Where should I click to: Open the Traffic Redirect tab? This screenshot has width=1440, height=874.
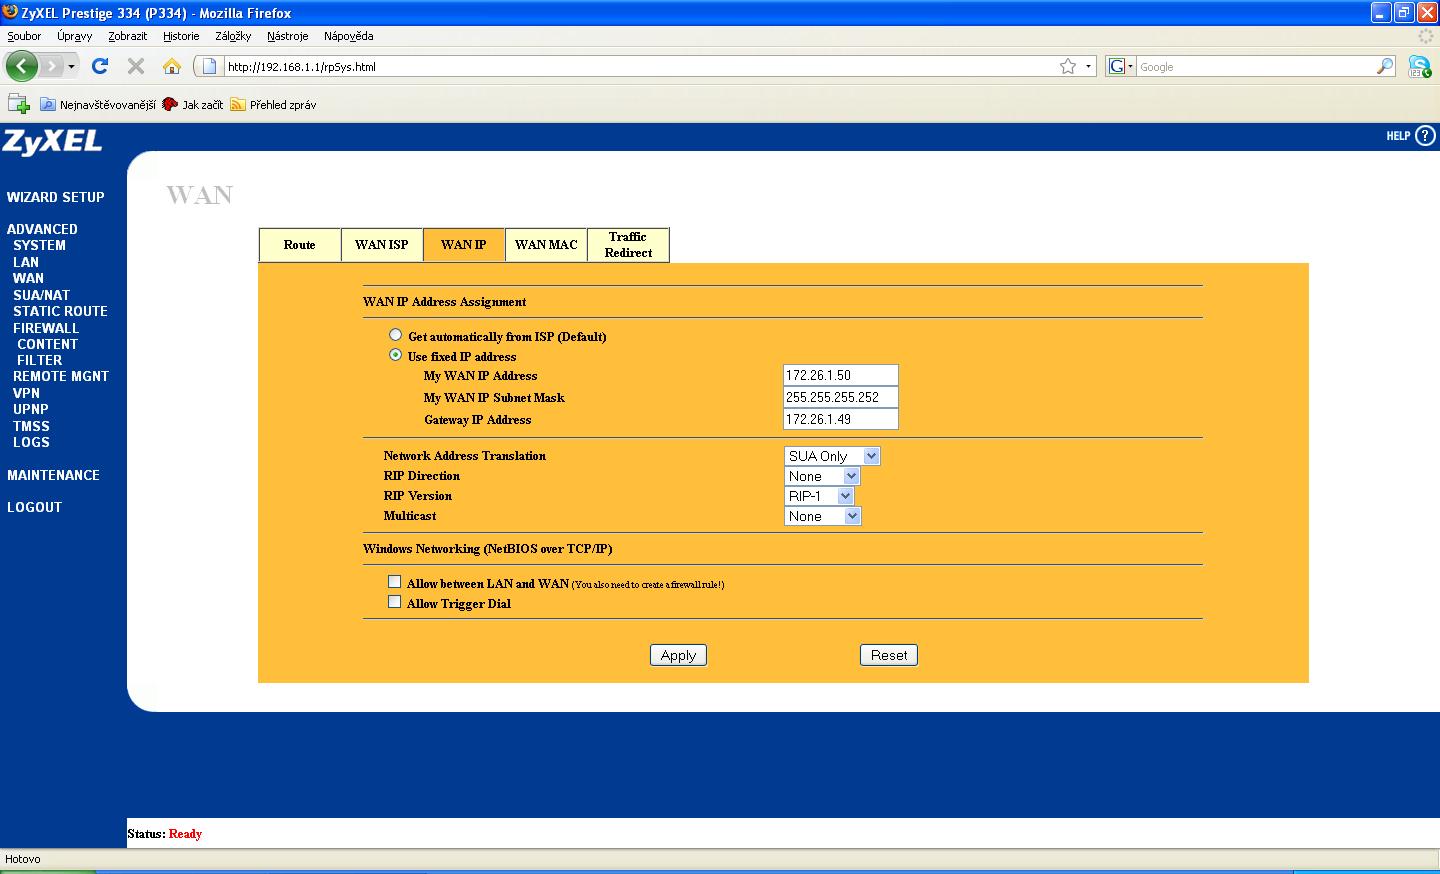coord(628,245)
